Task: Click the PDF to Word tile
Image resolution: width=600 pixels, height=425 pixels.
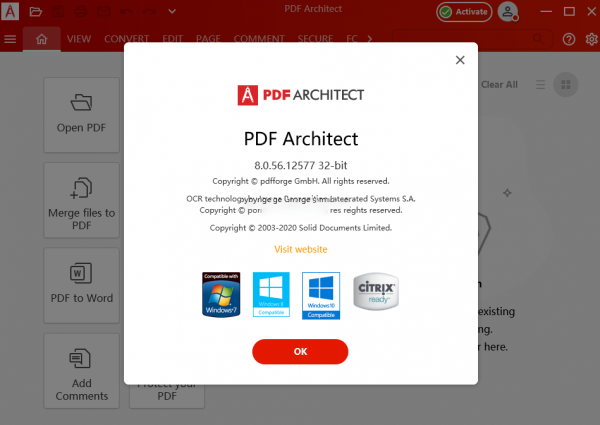Action: 82,286
